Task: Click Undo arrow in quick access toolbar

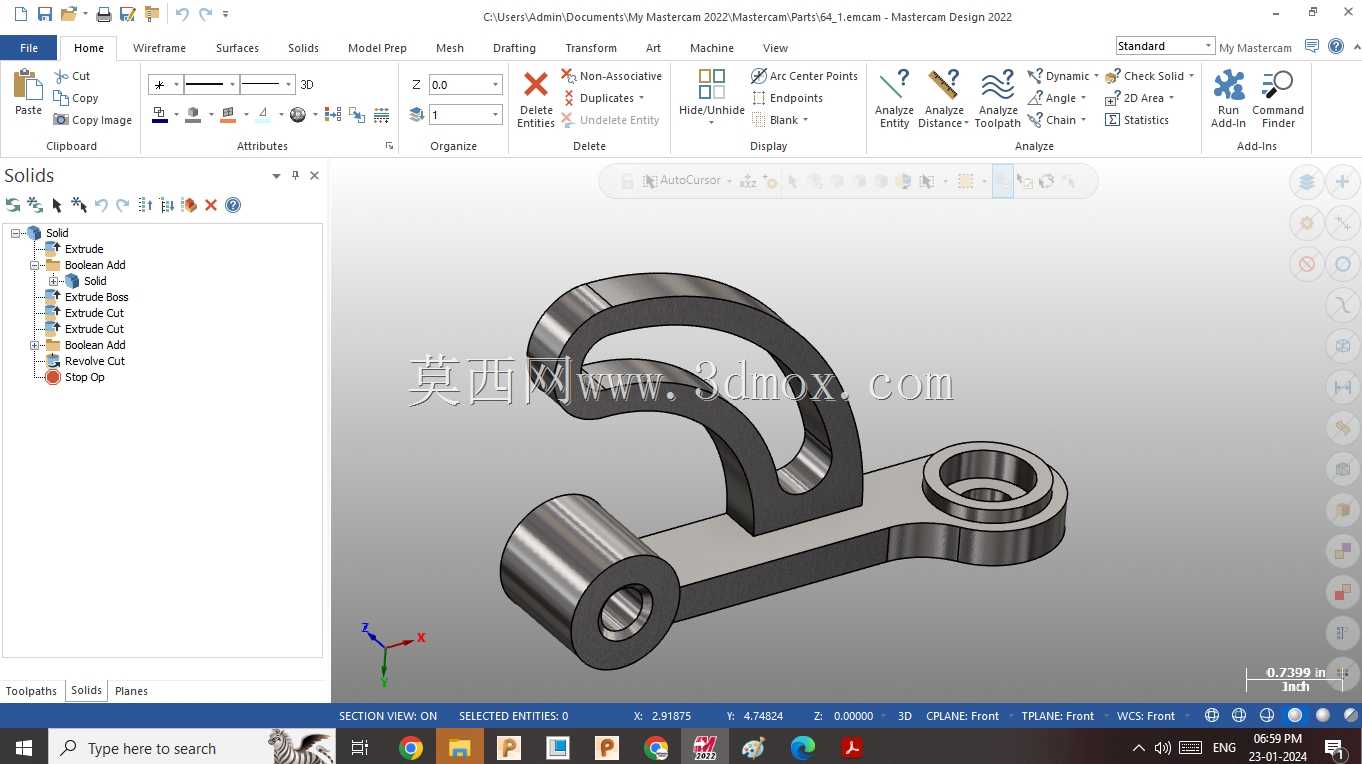Action: click(x=181, y=14)
